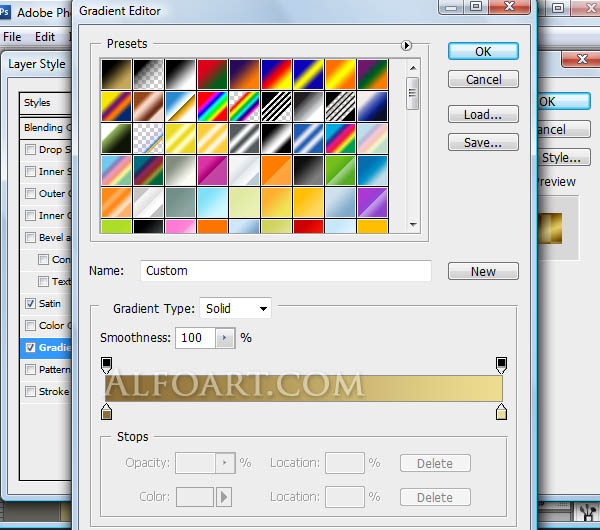This screenshot has height=530, width=600.
Task: Open the Gradient Type dropdown
Action: 236,308
